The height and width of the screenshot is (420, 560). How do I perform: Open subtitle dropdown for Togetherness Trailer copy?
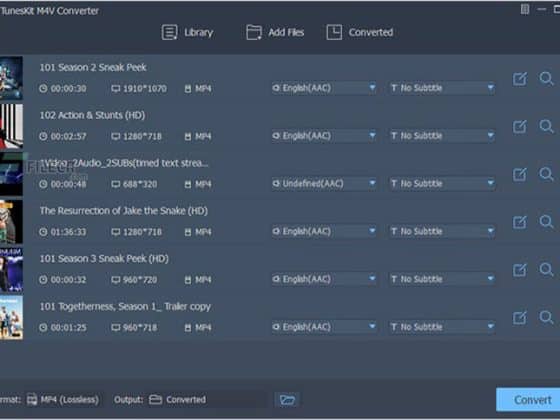(x=442, y=327)
